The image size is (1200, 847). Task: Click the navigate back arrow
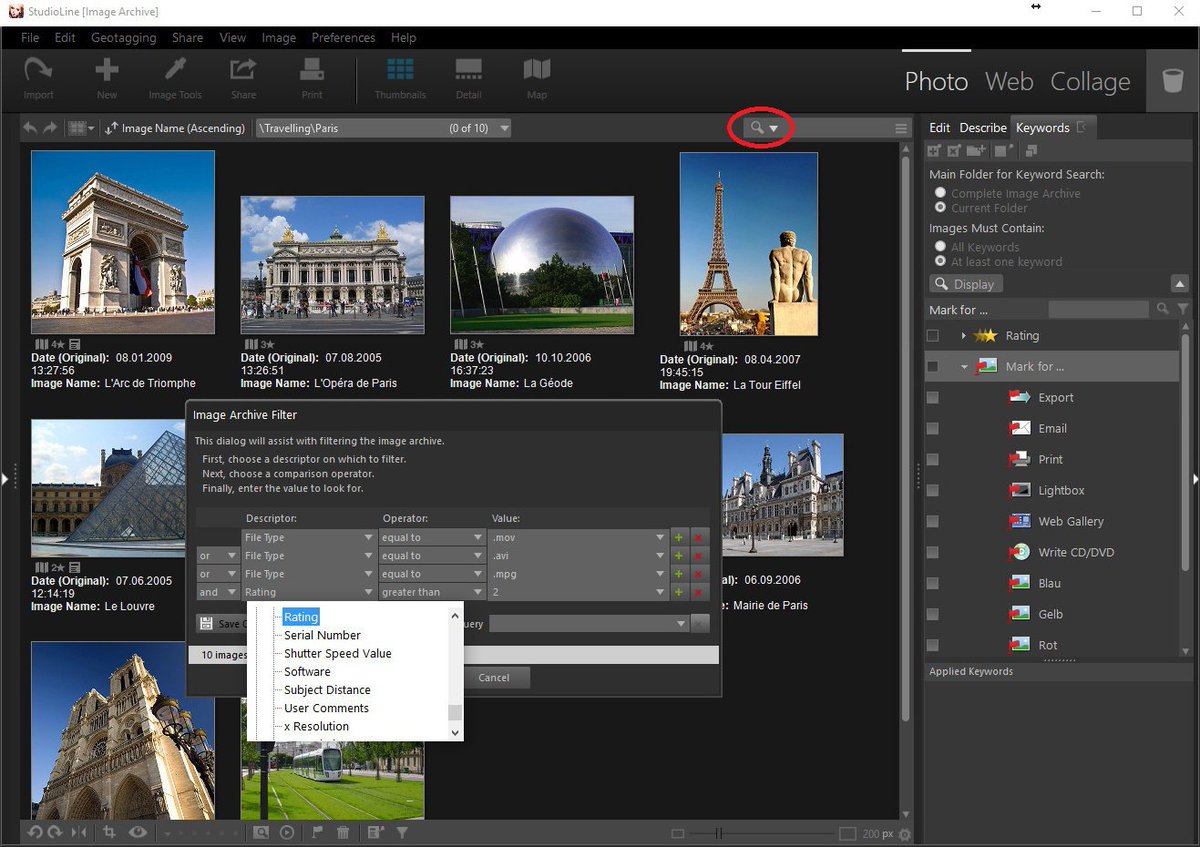(30, 128)
